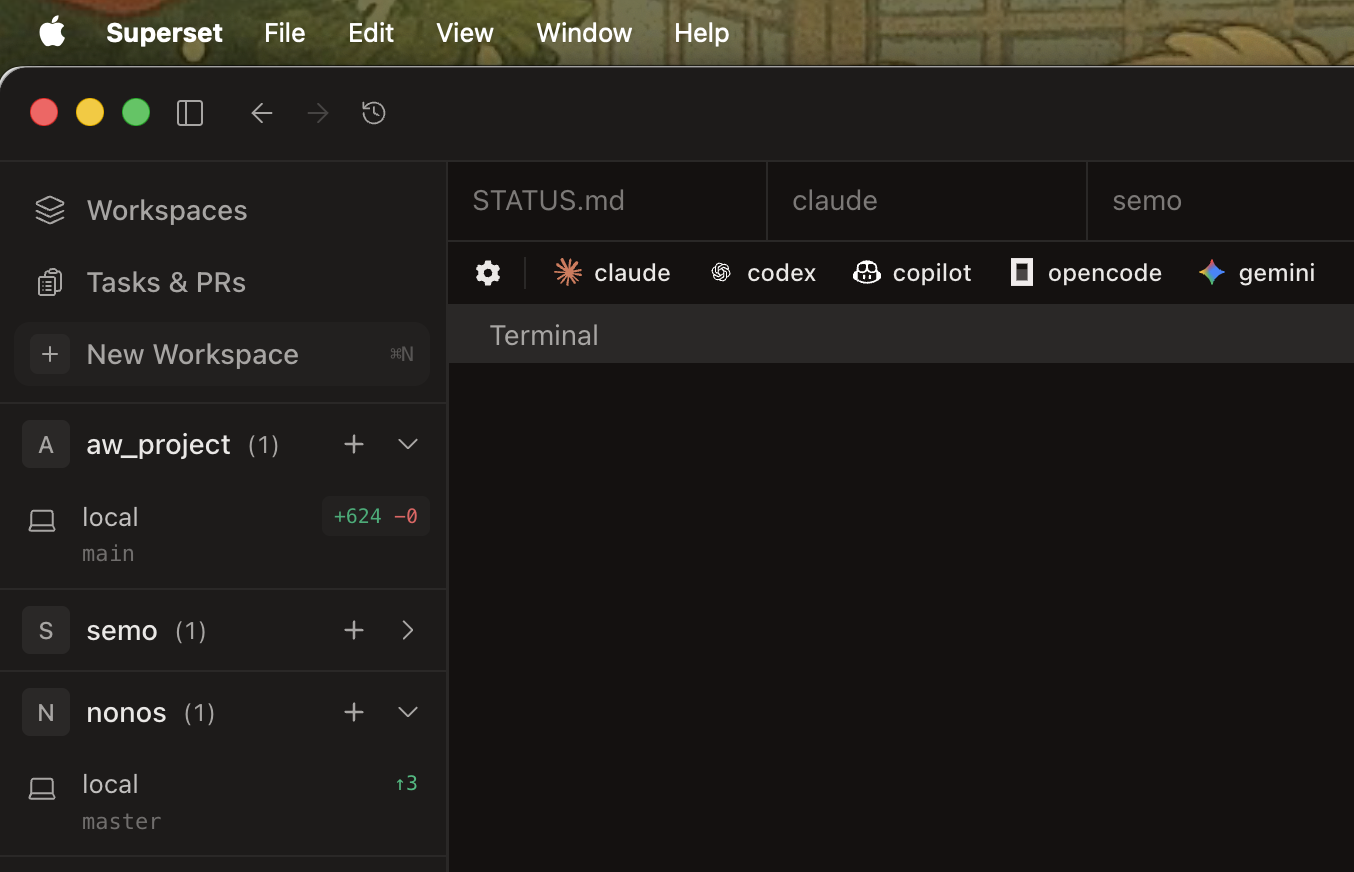
Task: Add a workspace to nonos
Action: pyautogui.click(x=354, y=712)
